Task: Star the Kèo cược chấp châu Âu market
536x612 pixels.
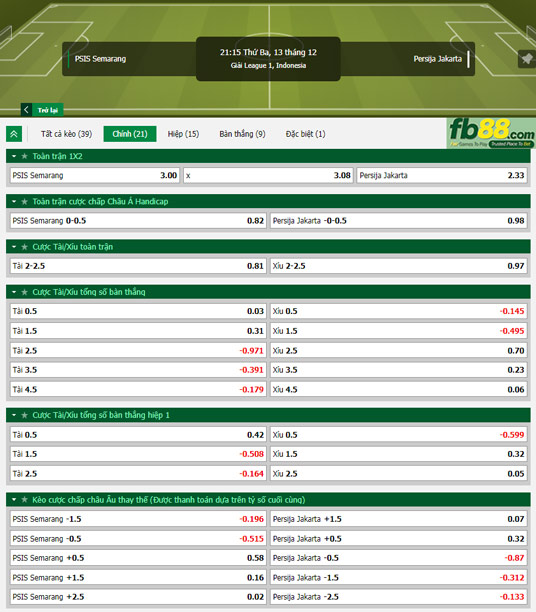Action: 25,500
